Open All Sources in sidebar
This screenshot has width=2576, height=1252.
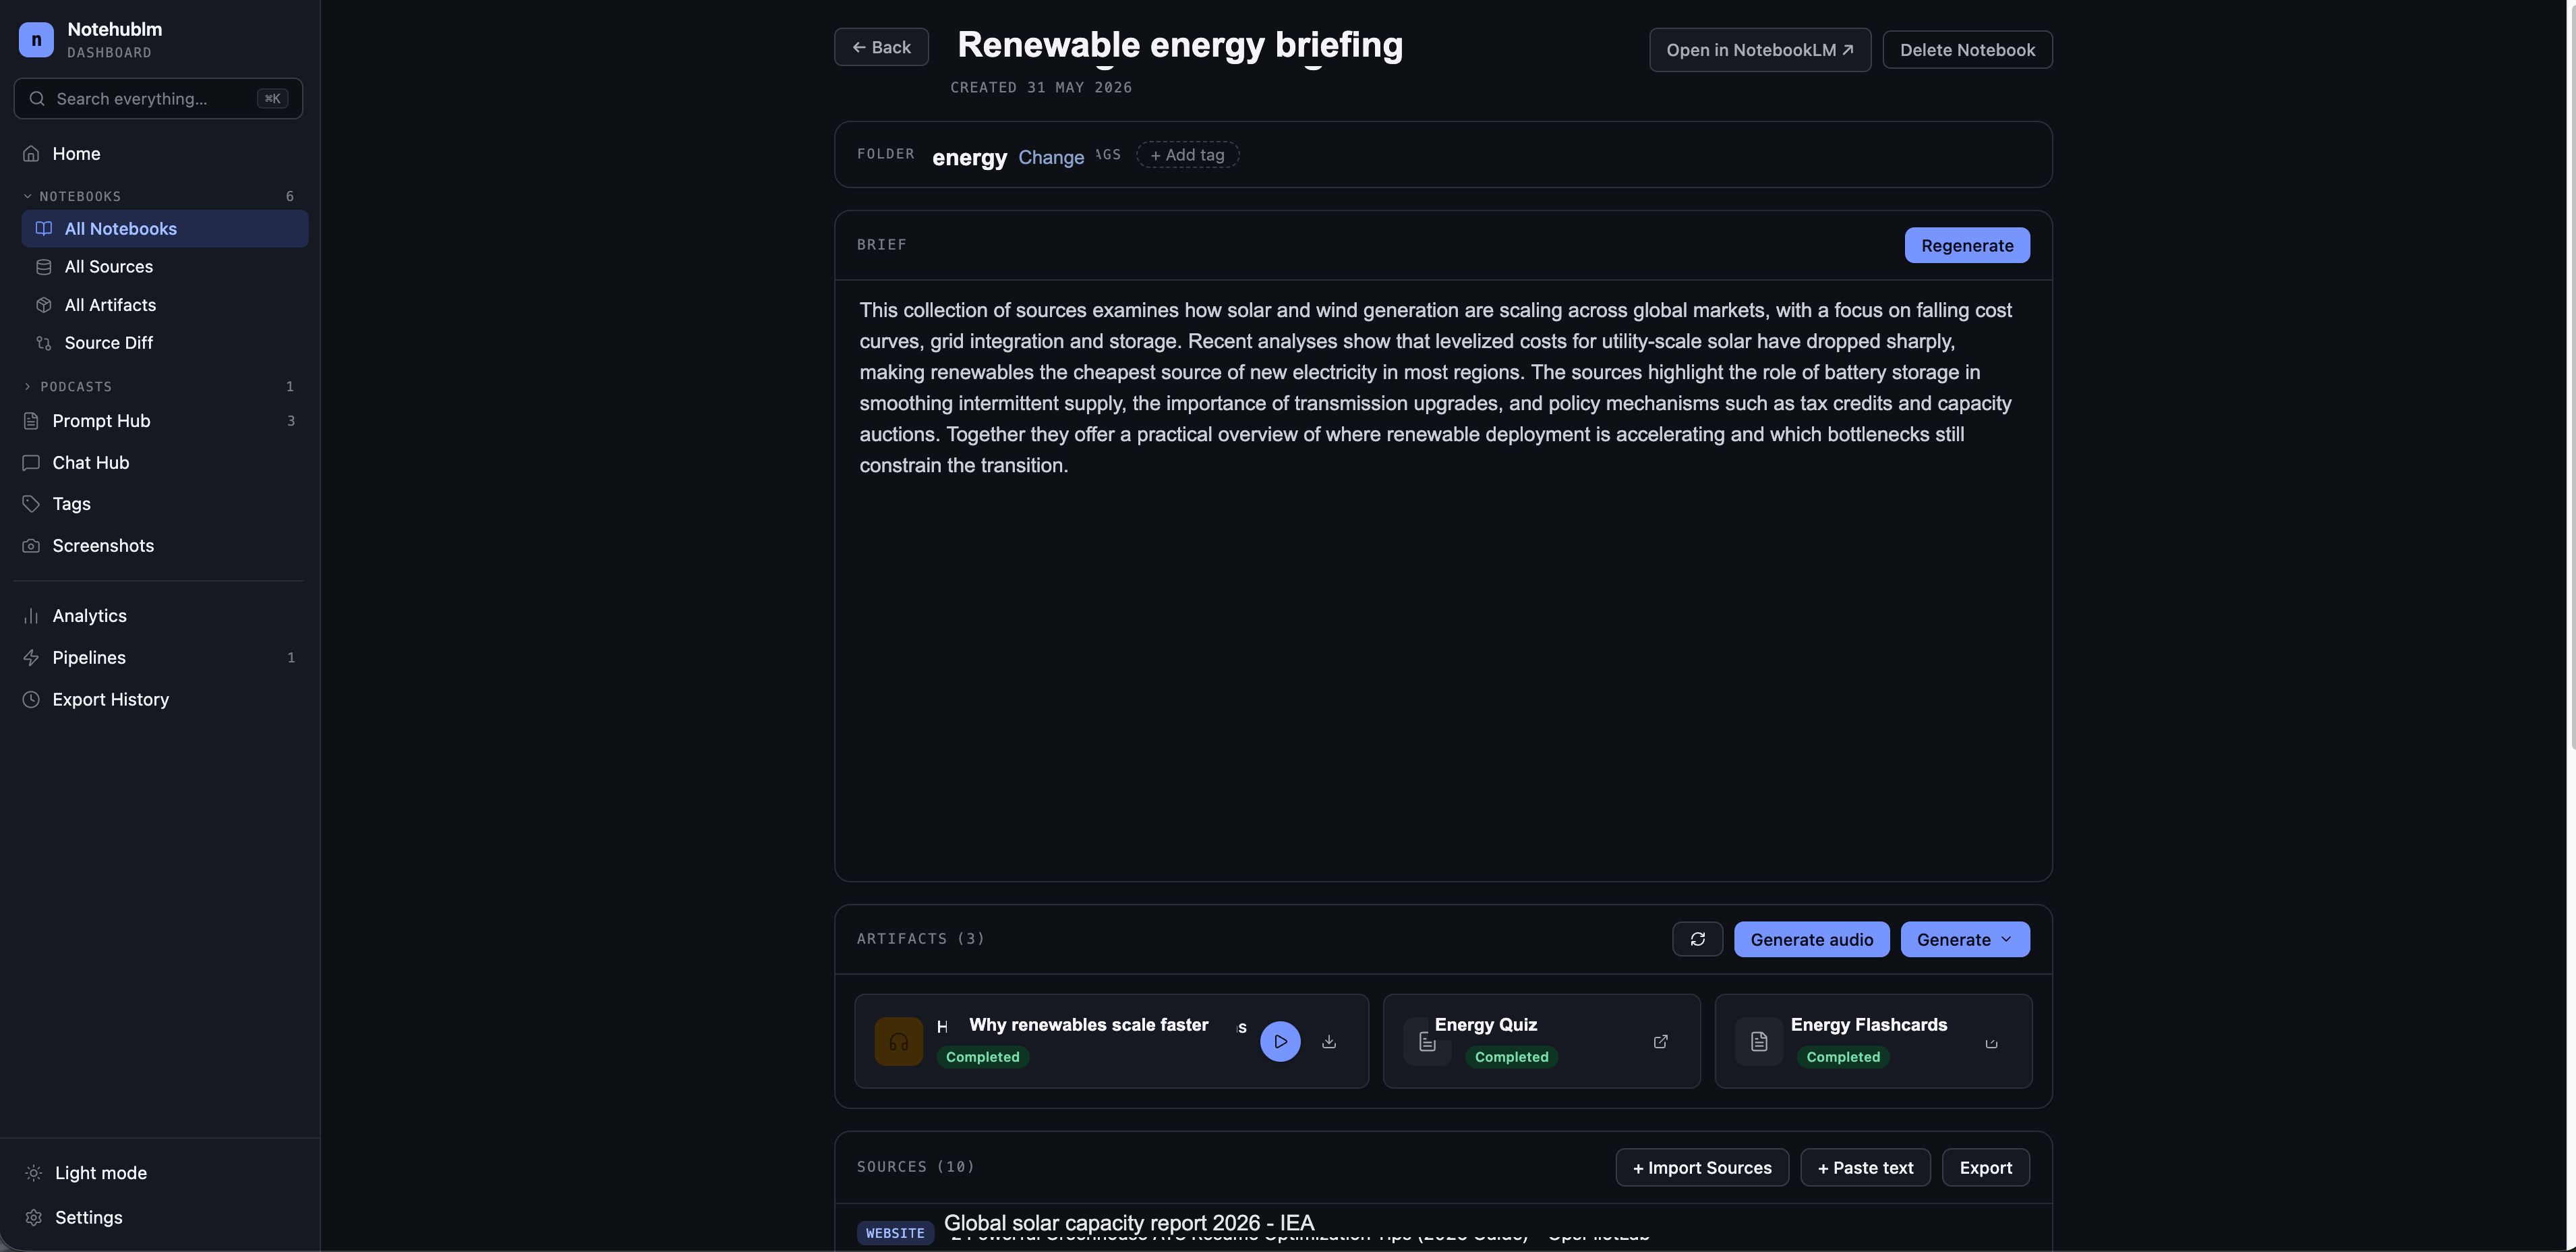(164, 266)
